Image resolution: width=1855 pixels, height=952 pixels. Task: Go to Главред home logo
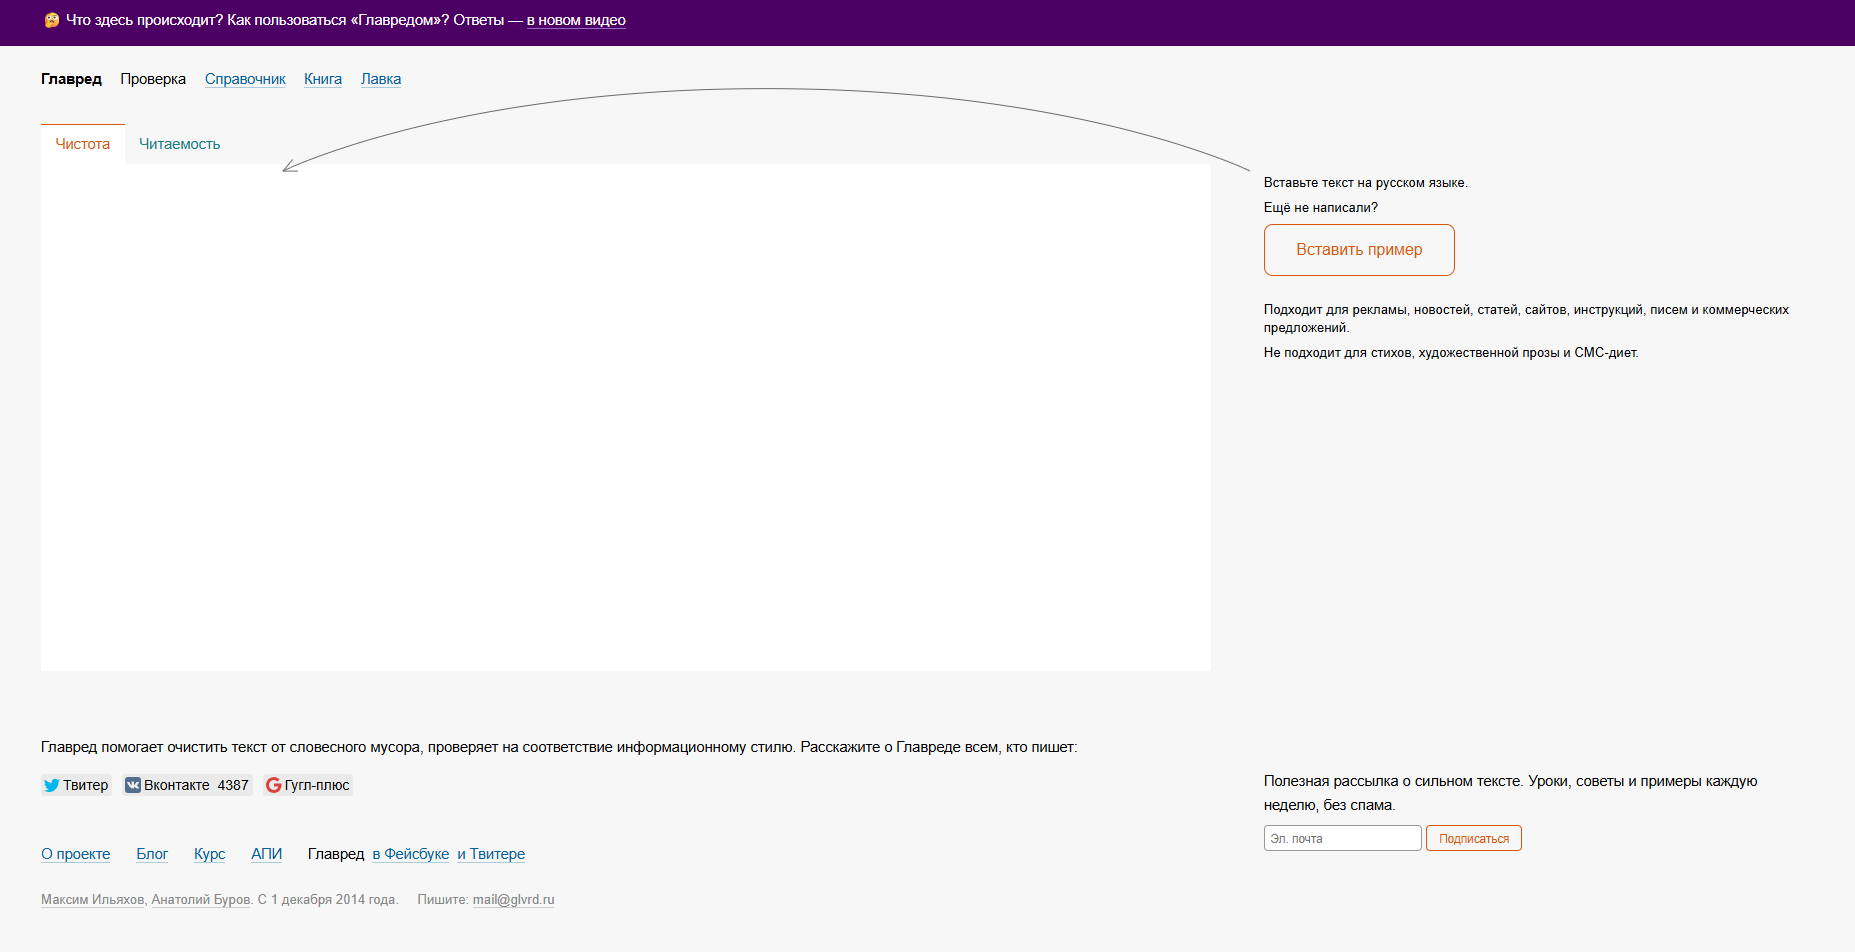coord(71,79)
